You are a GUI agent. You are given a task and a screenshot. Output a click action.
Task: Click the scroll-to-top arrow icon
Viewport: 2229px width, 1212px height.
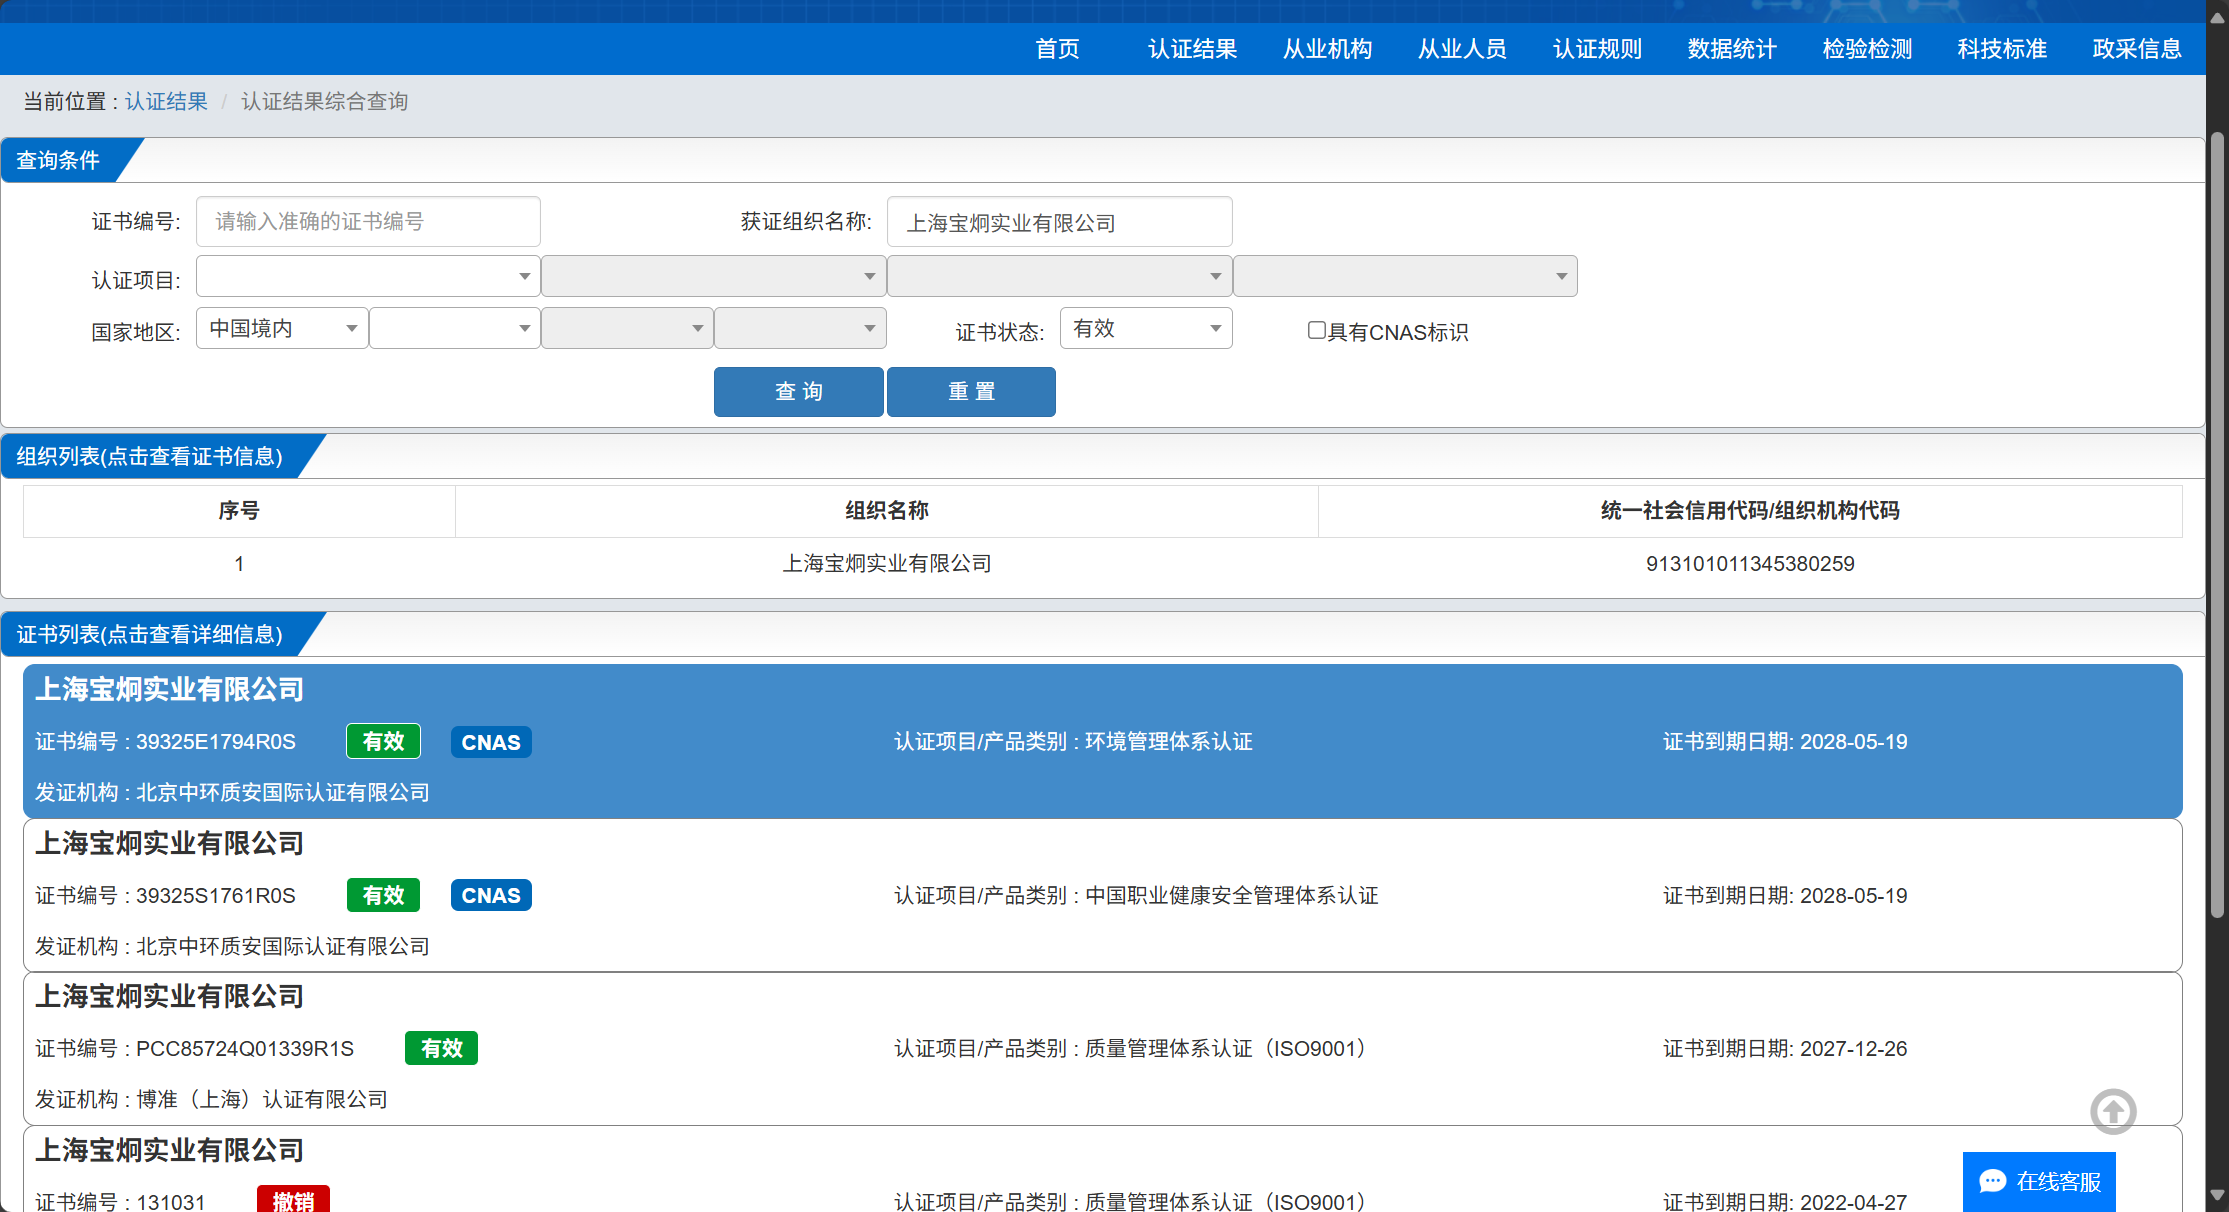point(2112,1111)
